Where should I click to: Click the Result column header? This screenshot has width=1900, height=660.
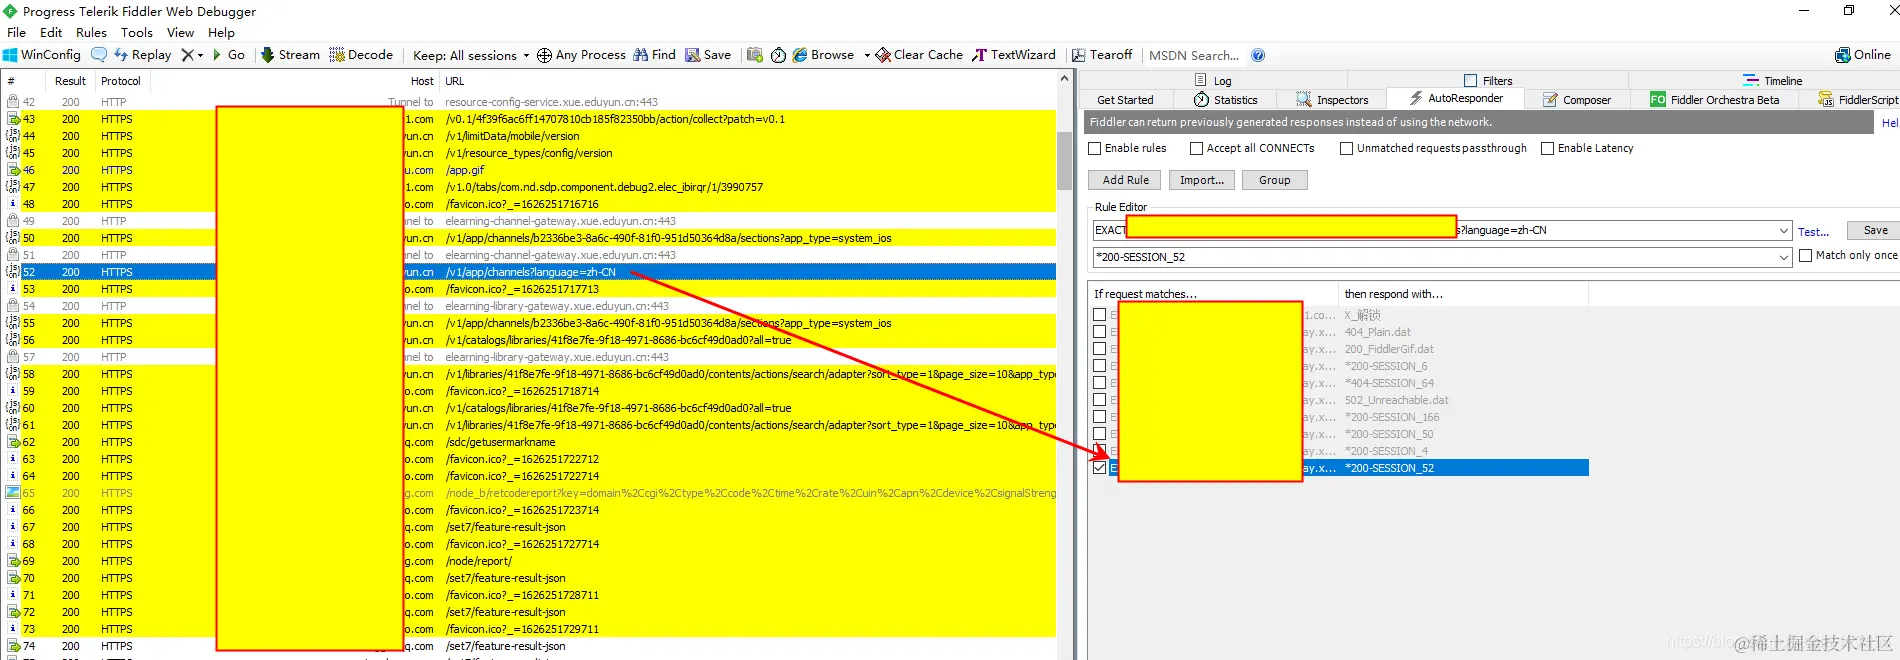(x=70, y=81)
